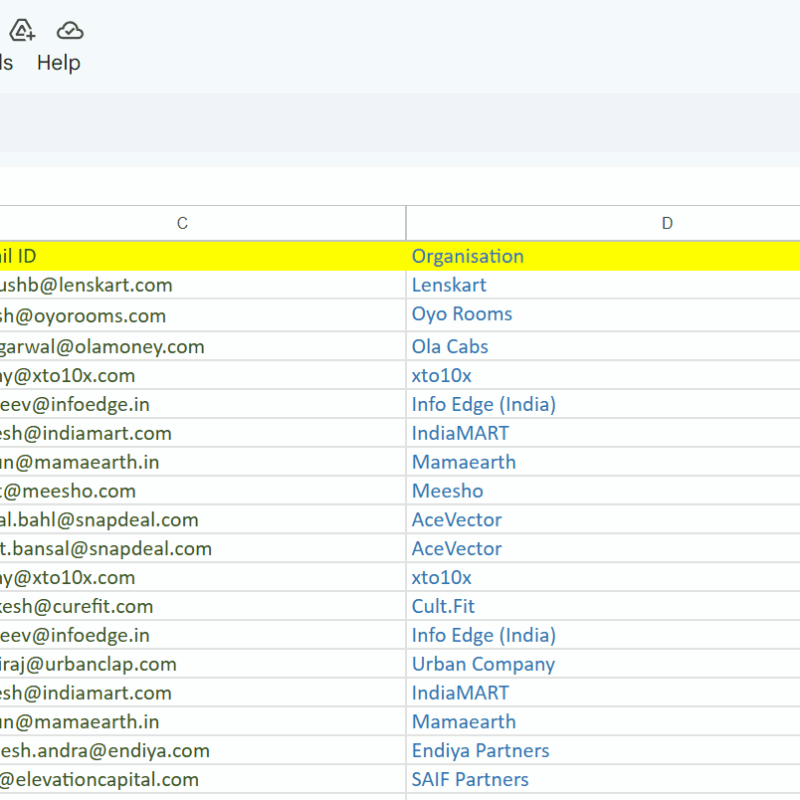Click the urbanclap.com email cell
This screenshot has width=800, height=800.
click(203, 664)
